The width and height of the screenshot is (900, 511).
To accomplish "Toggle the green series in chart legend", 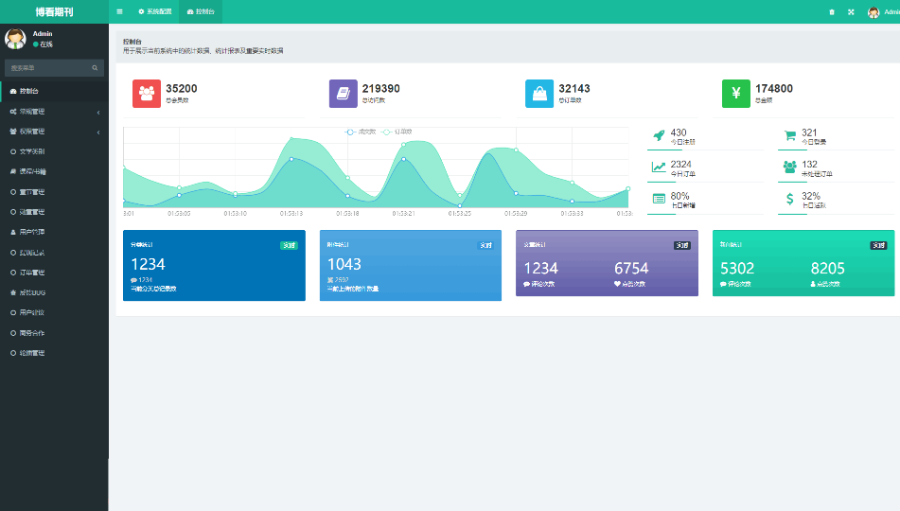I will pos(397,132).
